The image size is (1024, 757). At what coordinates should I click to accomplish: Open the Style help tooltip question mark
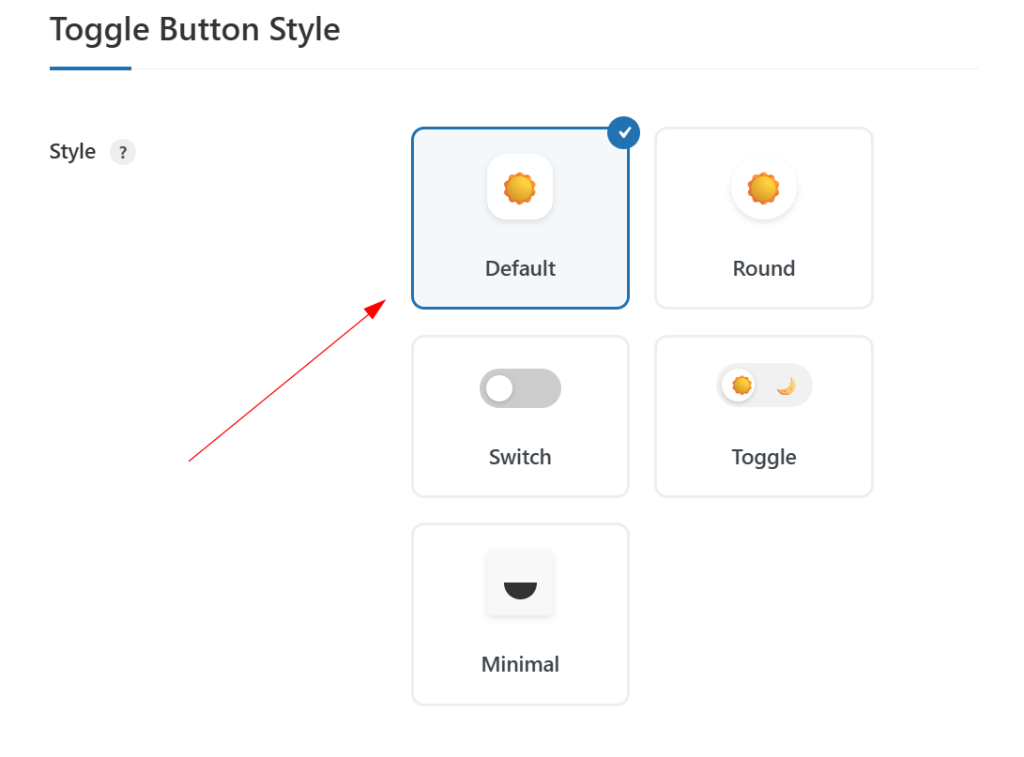[x=122, y=152]
